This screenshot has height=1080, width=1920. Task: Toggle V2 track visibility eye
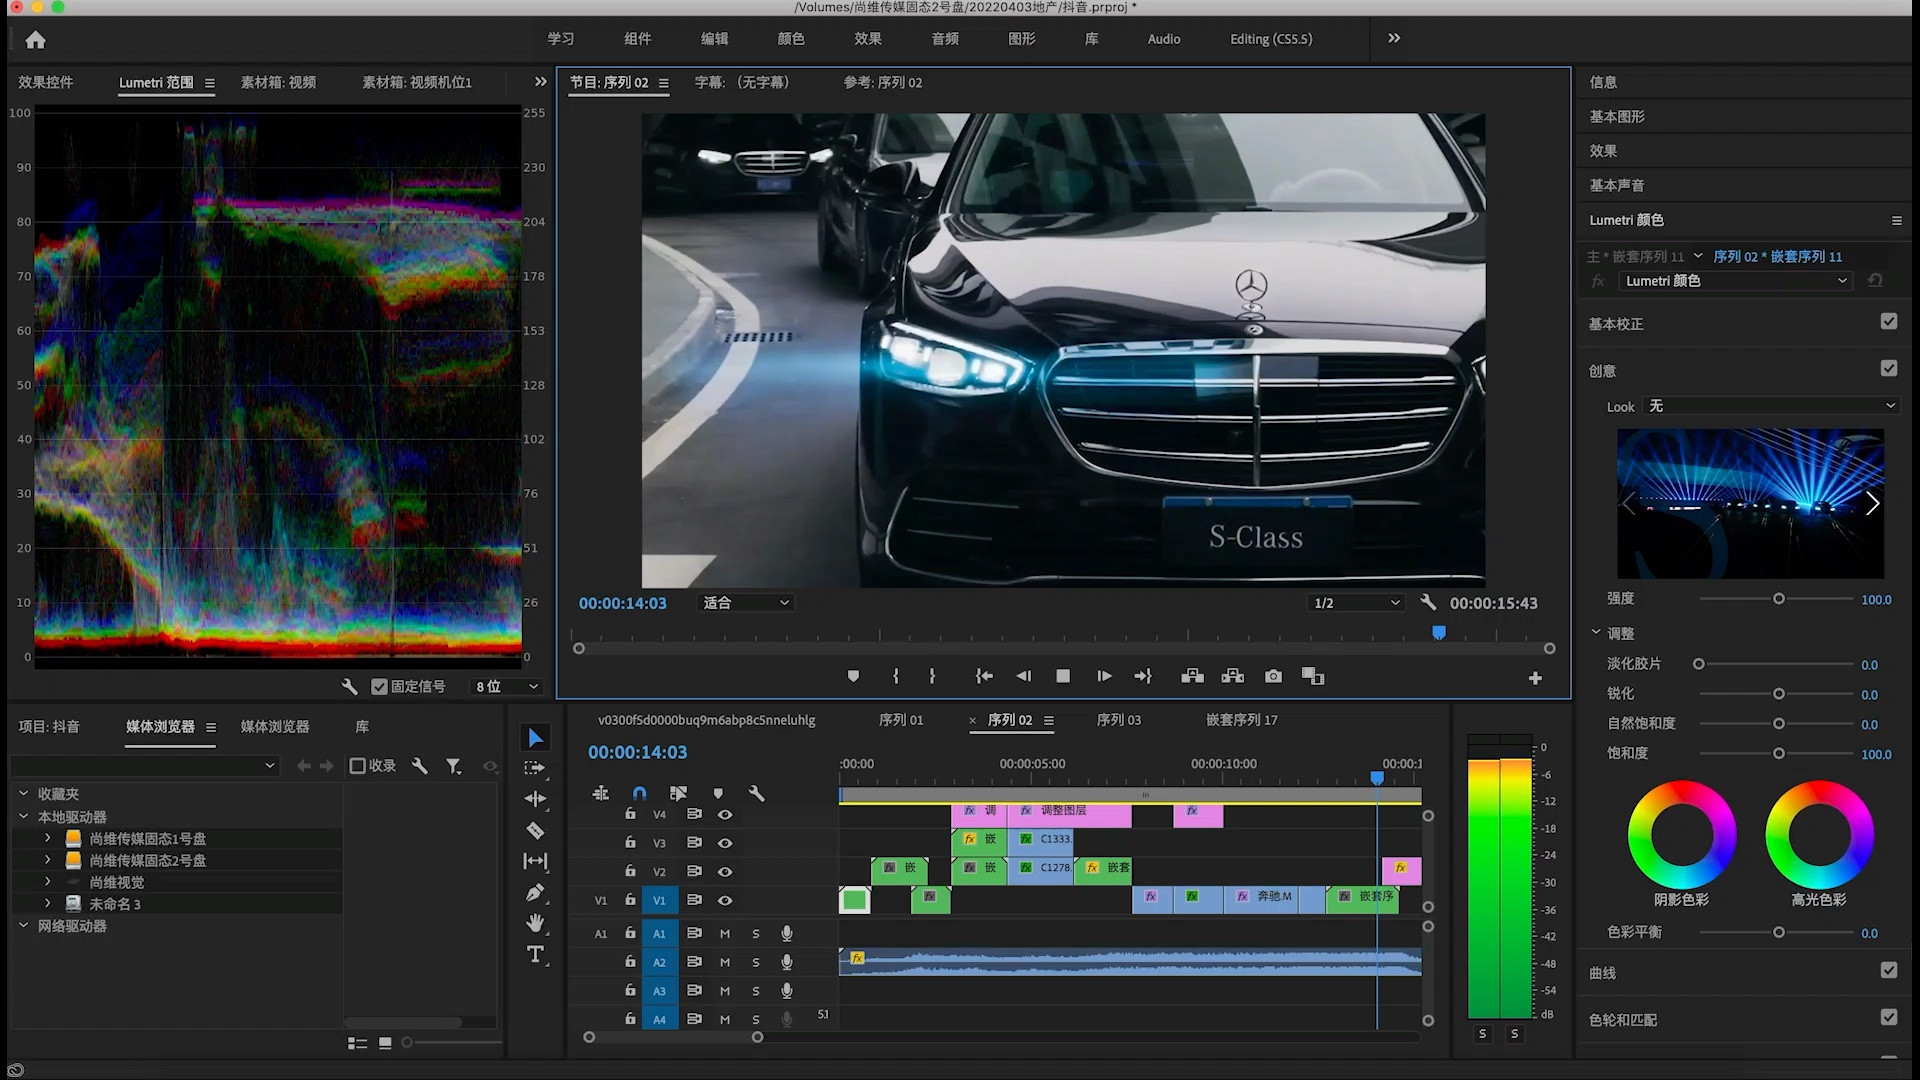pyautogui.click(x=725, y=871)
